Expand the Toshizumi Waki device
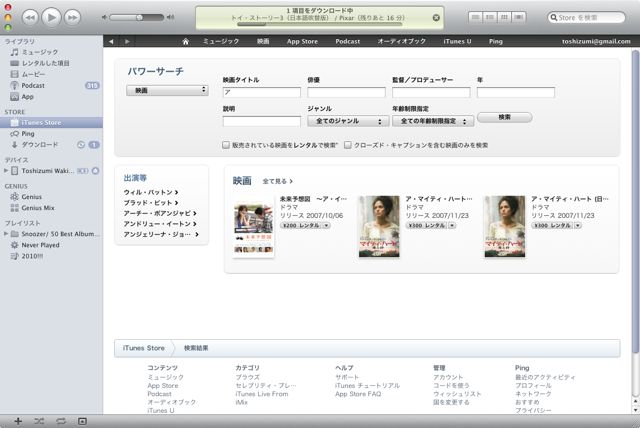This screenshot has width=640, height=428. 6,171
